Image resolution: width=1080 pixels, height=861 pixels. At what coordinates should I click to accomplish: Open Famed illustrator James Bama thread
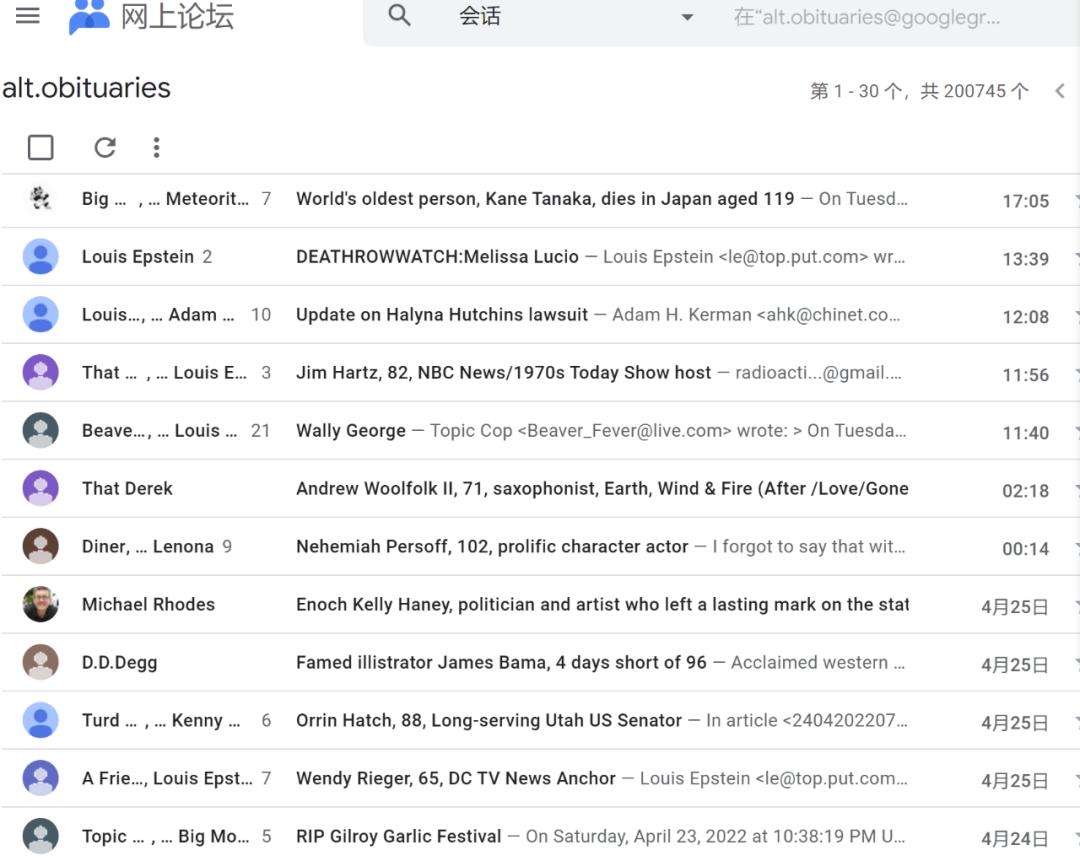501,662
